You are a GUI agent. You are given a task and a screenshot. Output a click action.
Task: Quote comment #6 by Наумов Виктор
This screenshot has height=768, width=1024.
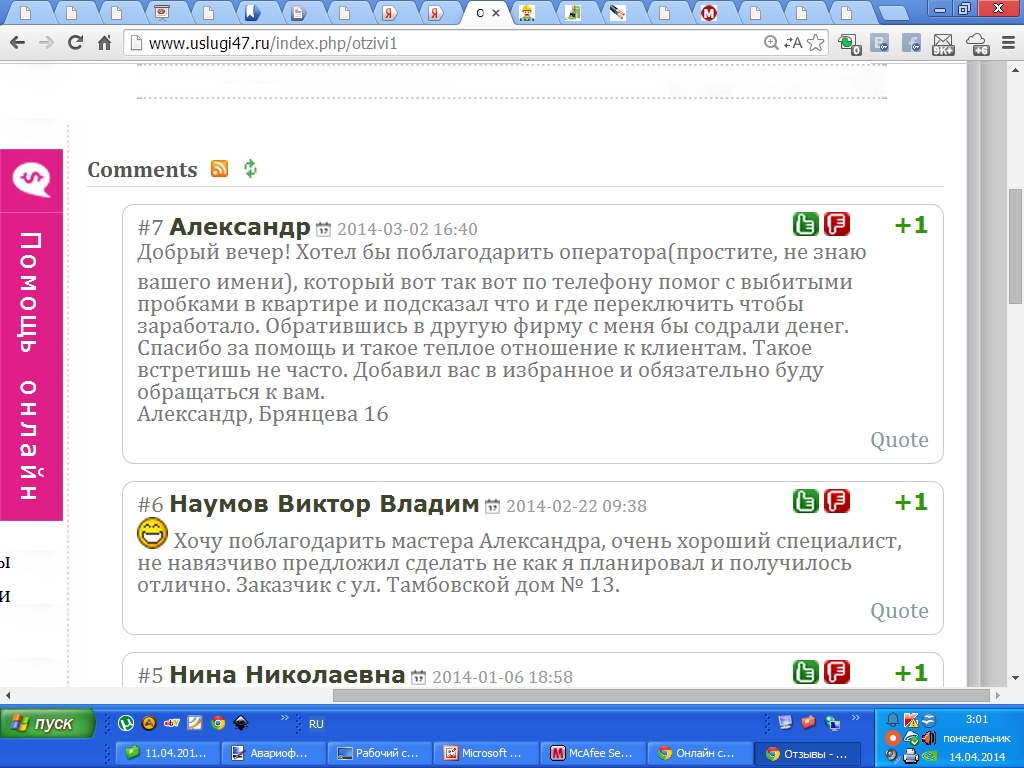[899, 610]
